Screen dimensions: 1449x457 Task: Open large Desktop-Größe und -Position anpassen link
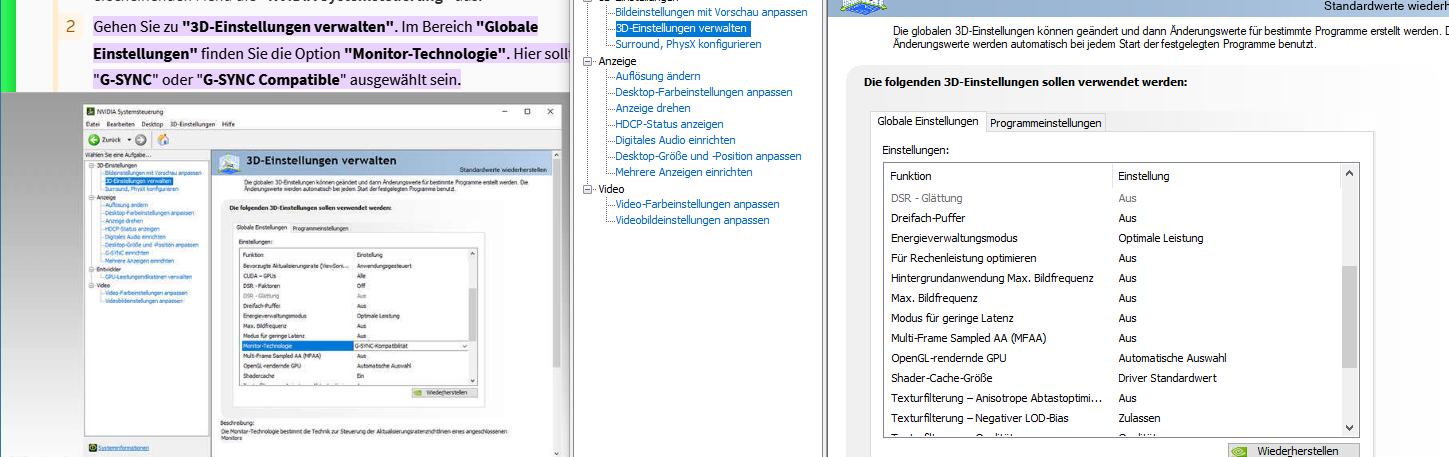tap(708, 156)
